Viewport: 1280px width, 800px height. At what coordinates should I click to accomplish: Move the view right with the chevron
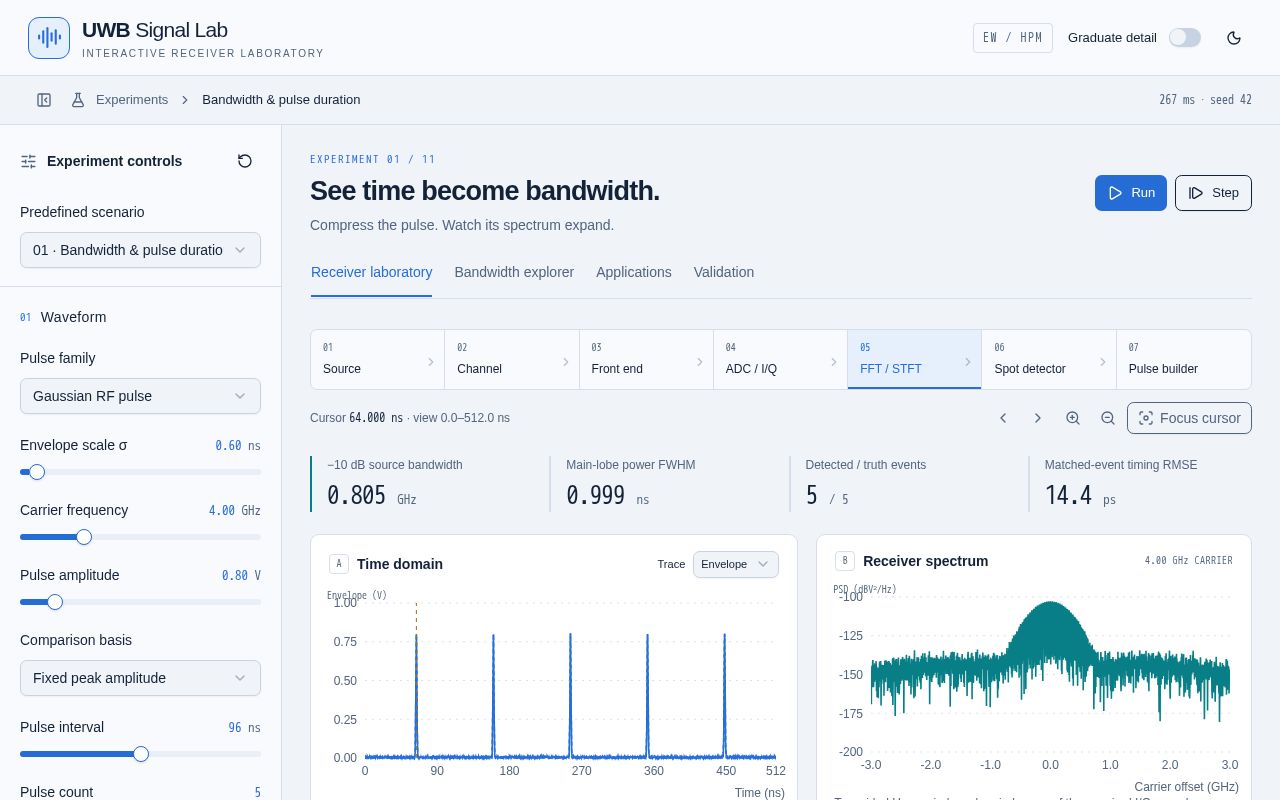[x=1038, y=418]
